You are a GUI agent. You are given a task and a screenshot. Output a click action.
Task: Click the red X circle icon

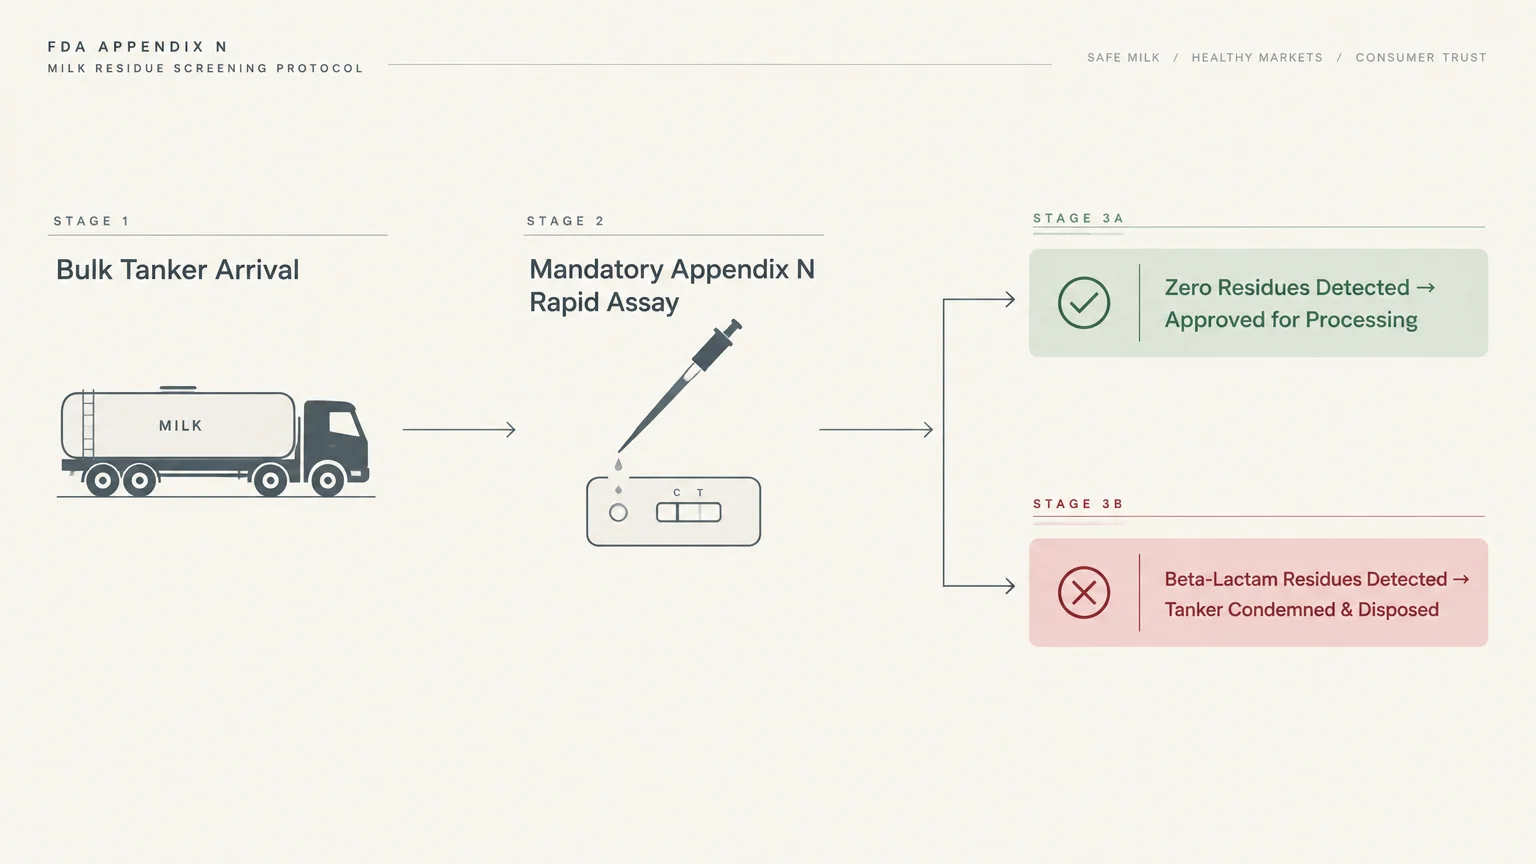1084,593
